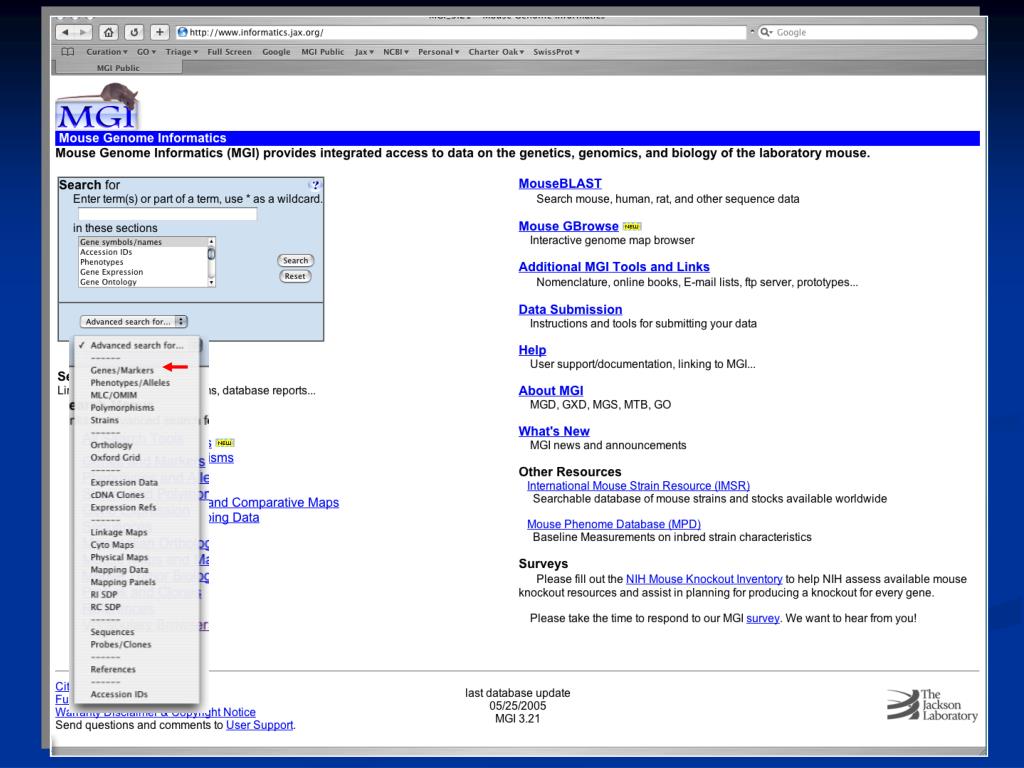Screen dimensions: 1024x768
Task: Click the Search button
Action: pos(295,260)
